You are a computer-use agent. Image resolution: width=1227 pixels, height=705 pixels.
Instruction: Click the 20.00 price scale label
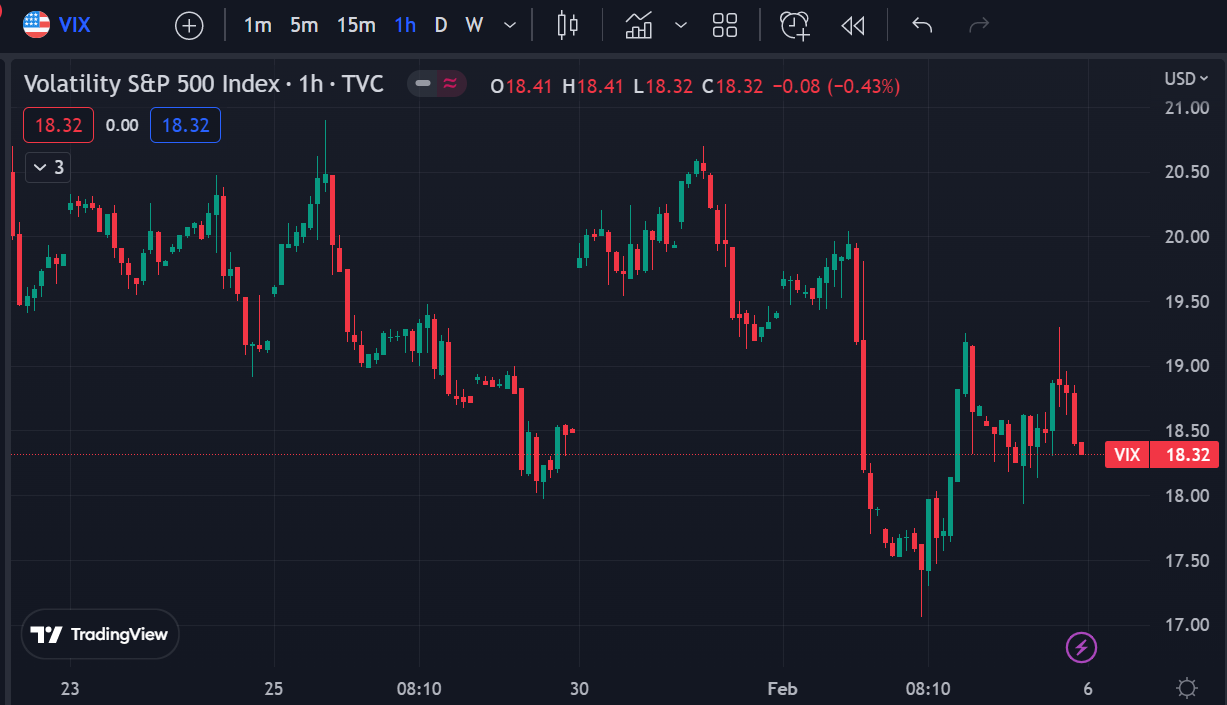pos(1187,237)
